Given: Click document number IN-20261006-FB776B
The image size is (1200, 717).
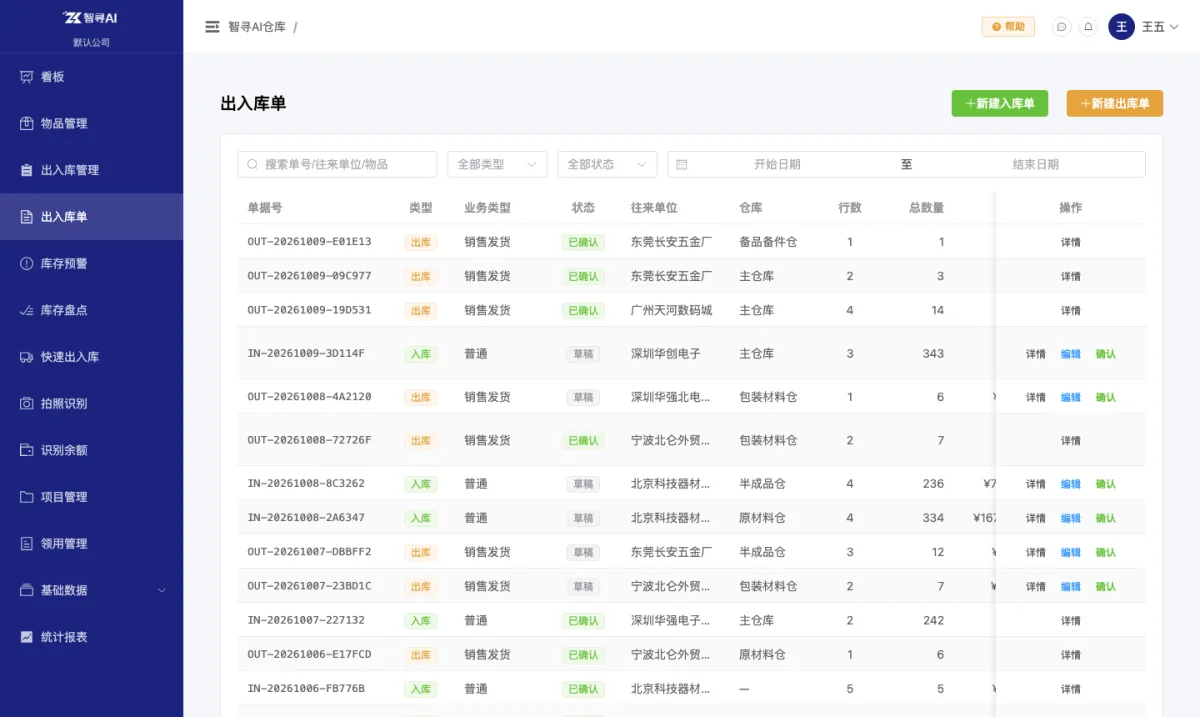Looking at the screenshot, I should 306,689.
